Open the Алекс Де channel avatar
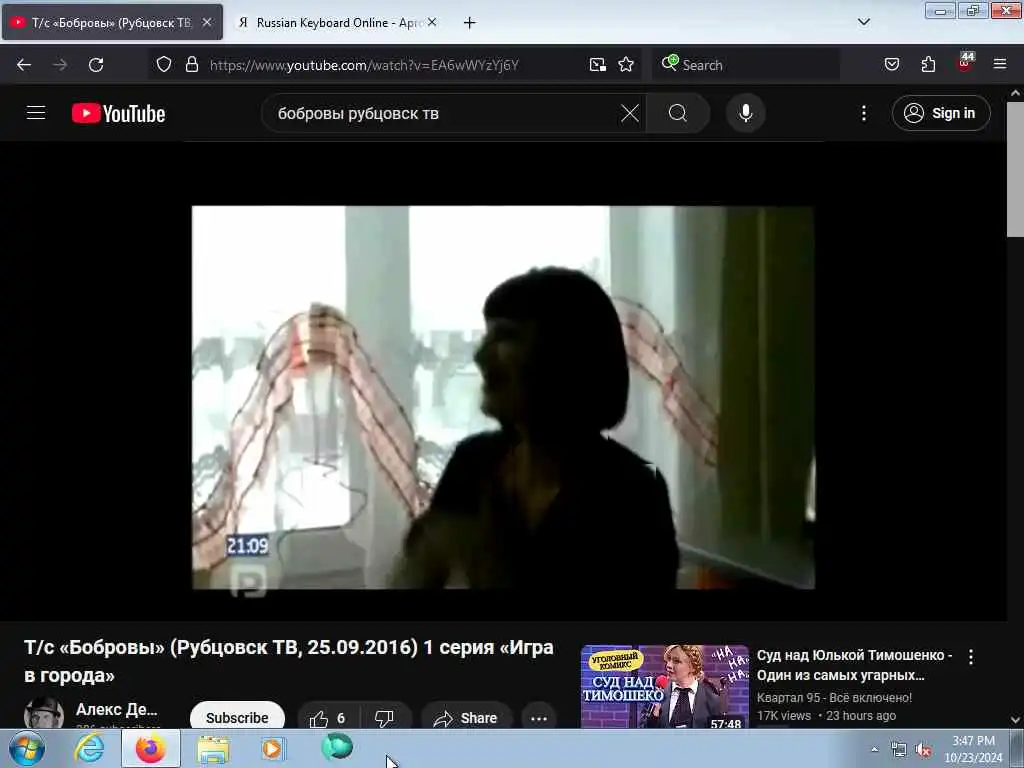Screen dimensions: 1024x768 (x=44, y=713)
